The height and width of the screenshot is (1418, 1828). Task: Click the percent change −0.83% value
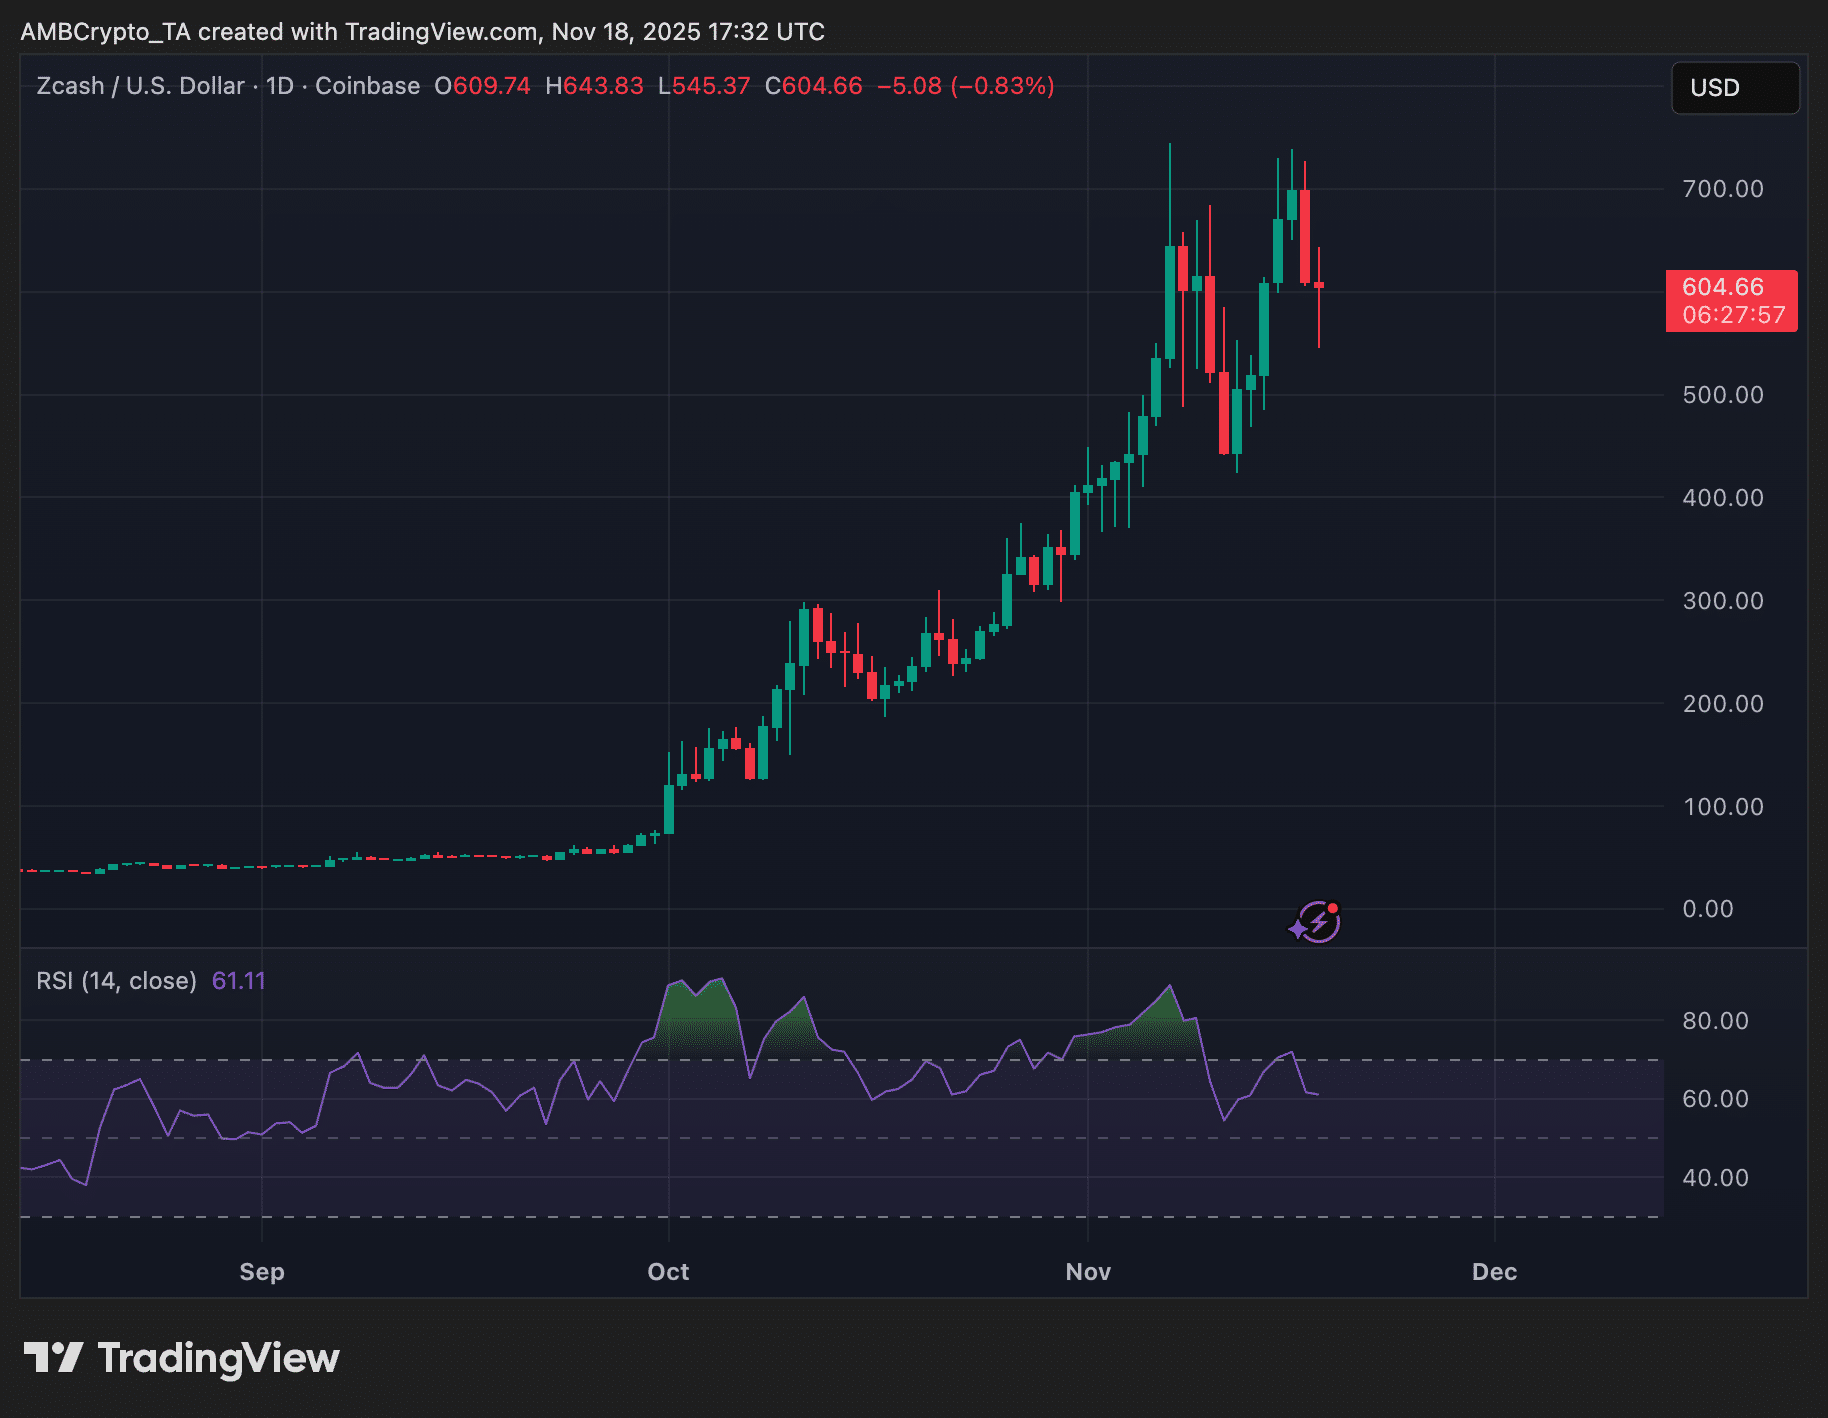1002,86
